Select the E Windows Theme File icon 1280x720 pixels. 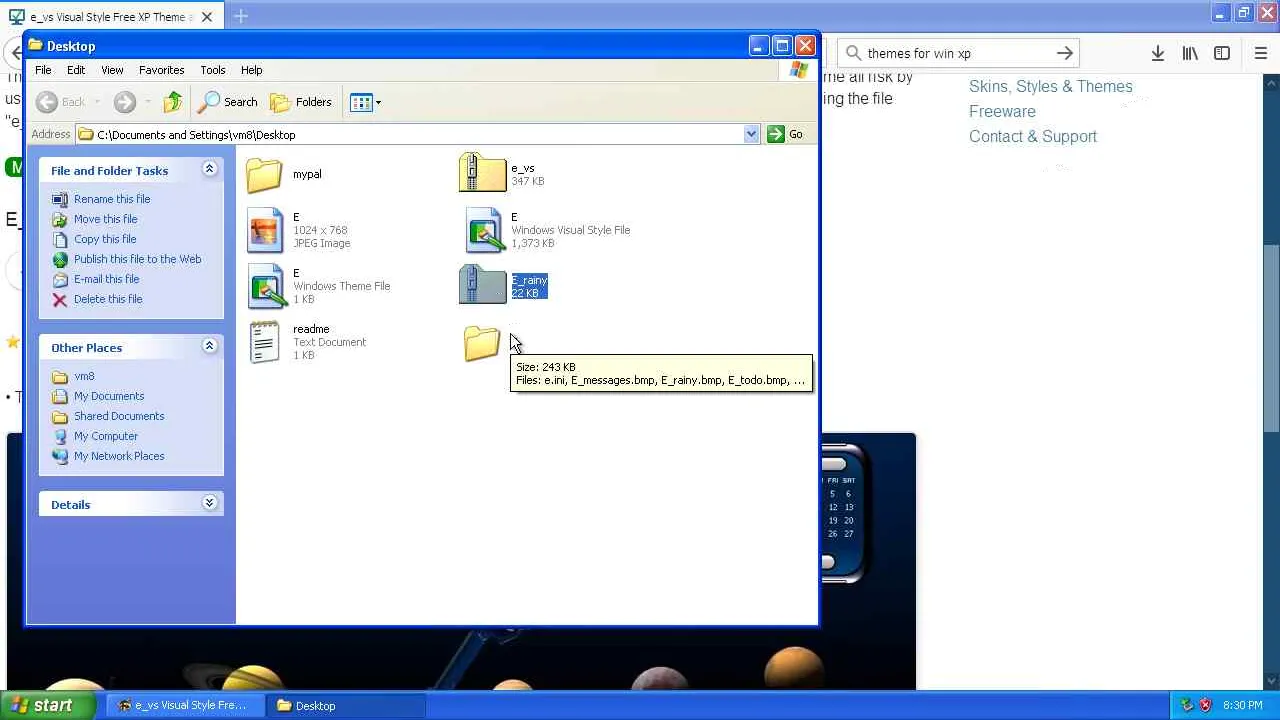coord(265,286)
